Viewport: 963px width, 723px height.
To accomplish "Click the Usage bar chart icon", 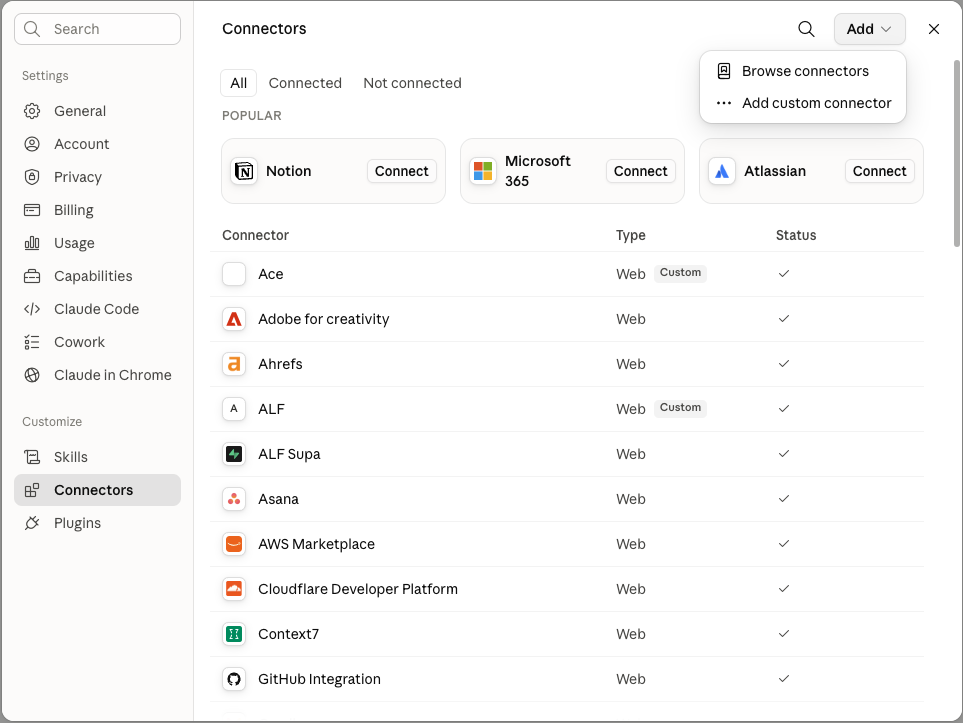I will click(x=32, y=243).
